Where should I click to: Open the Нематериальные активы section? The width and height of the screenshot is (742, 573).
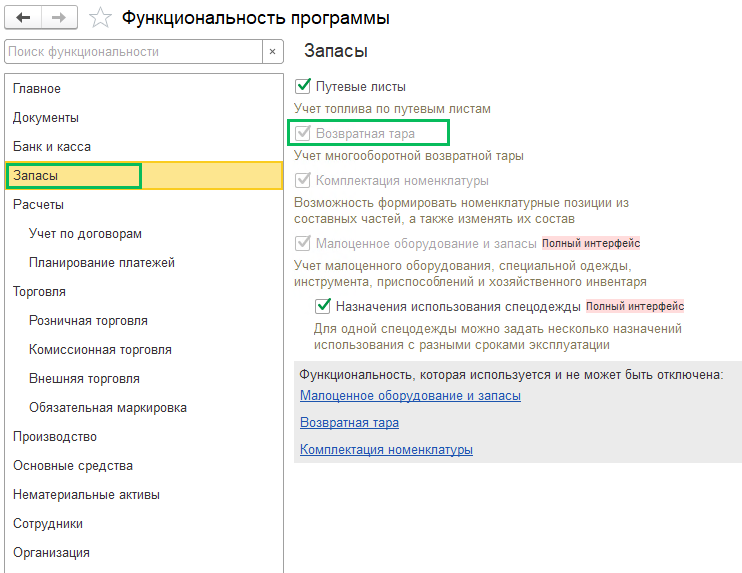coord(144,494)
